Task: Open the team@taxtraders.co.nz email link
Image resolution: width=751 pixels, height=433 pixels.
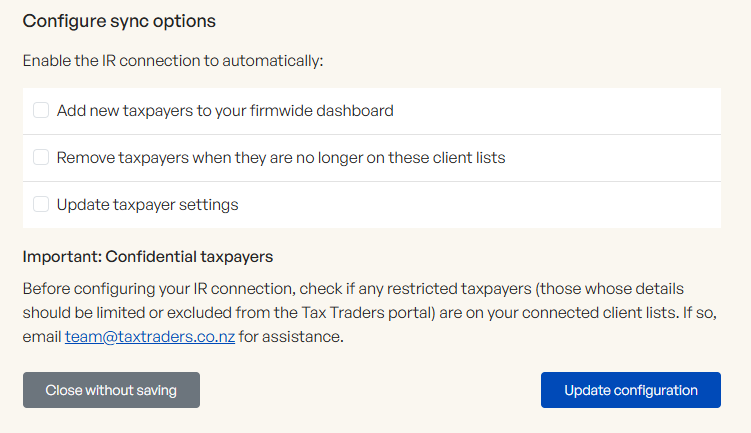Action: point(150,337)
